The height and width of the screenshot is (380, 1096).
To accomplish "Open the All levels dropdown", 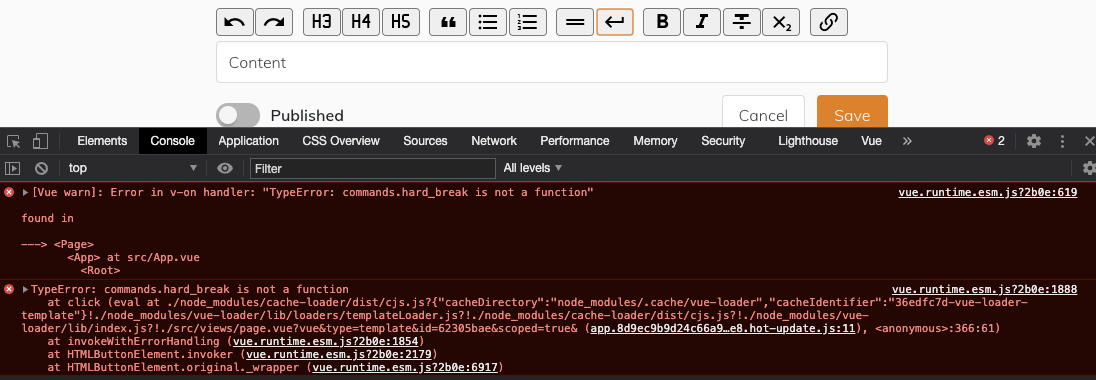I will pos(533,168).
